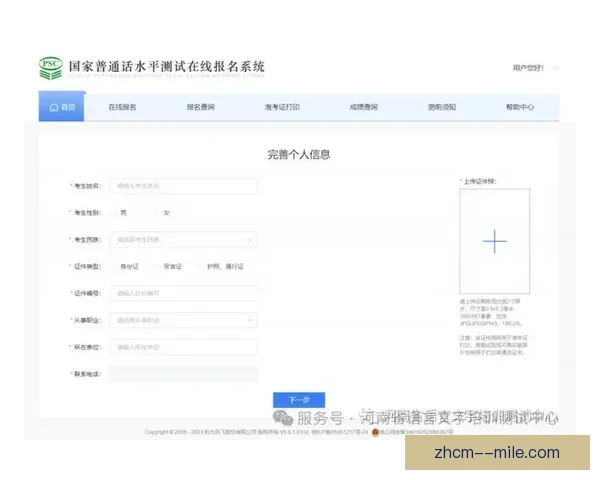Click the police badge icon in footer

(375, 432)
